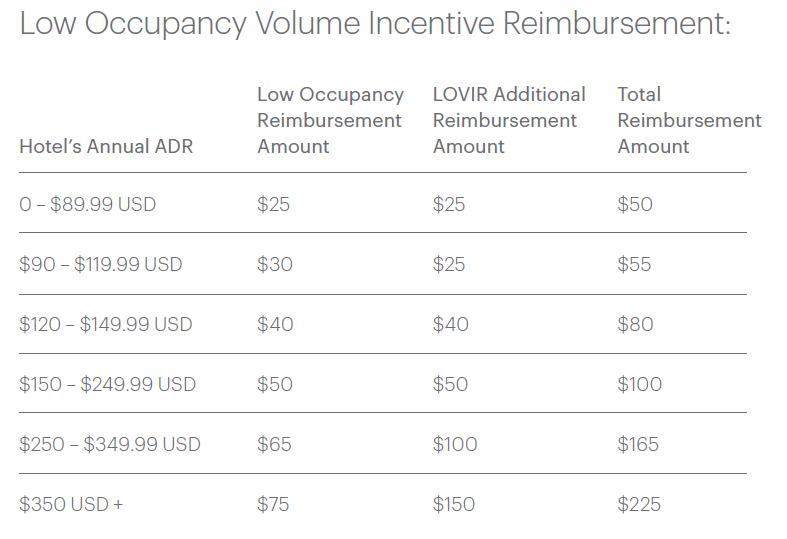787x539 pixels.
Task: Click the $165 total reimbursement cell
Action: (x=639, y=444)
